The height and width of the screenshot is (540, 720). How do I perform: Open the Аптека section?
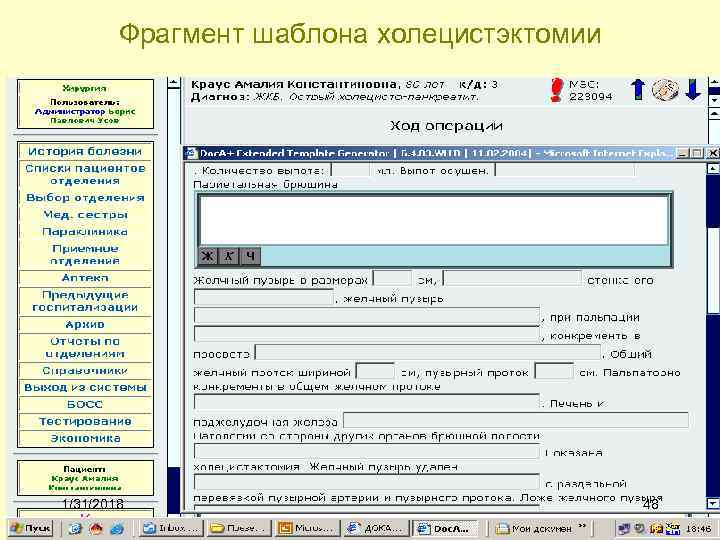(85, 278)
